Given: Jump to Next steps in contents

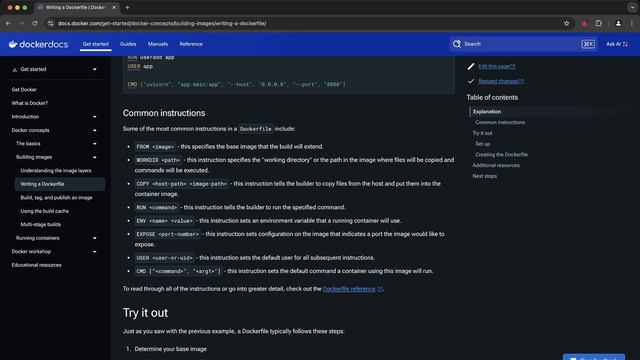Looking at the screenshot, I should point(484,176).
